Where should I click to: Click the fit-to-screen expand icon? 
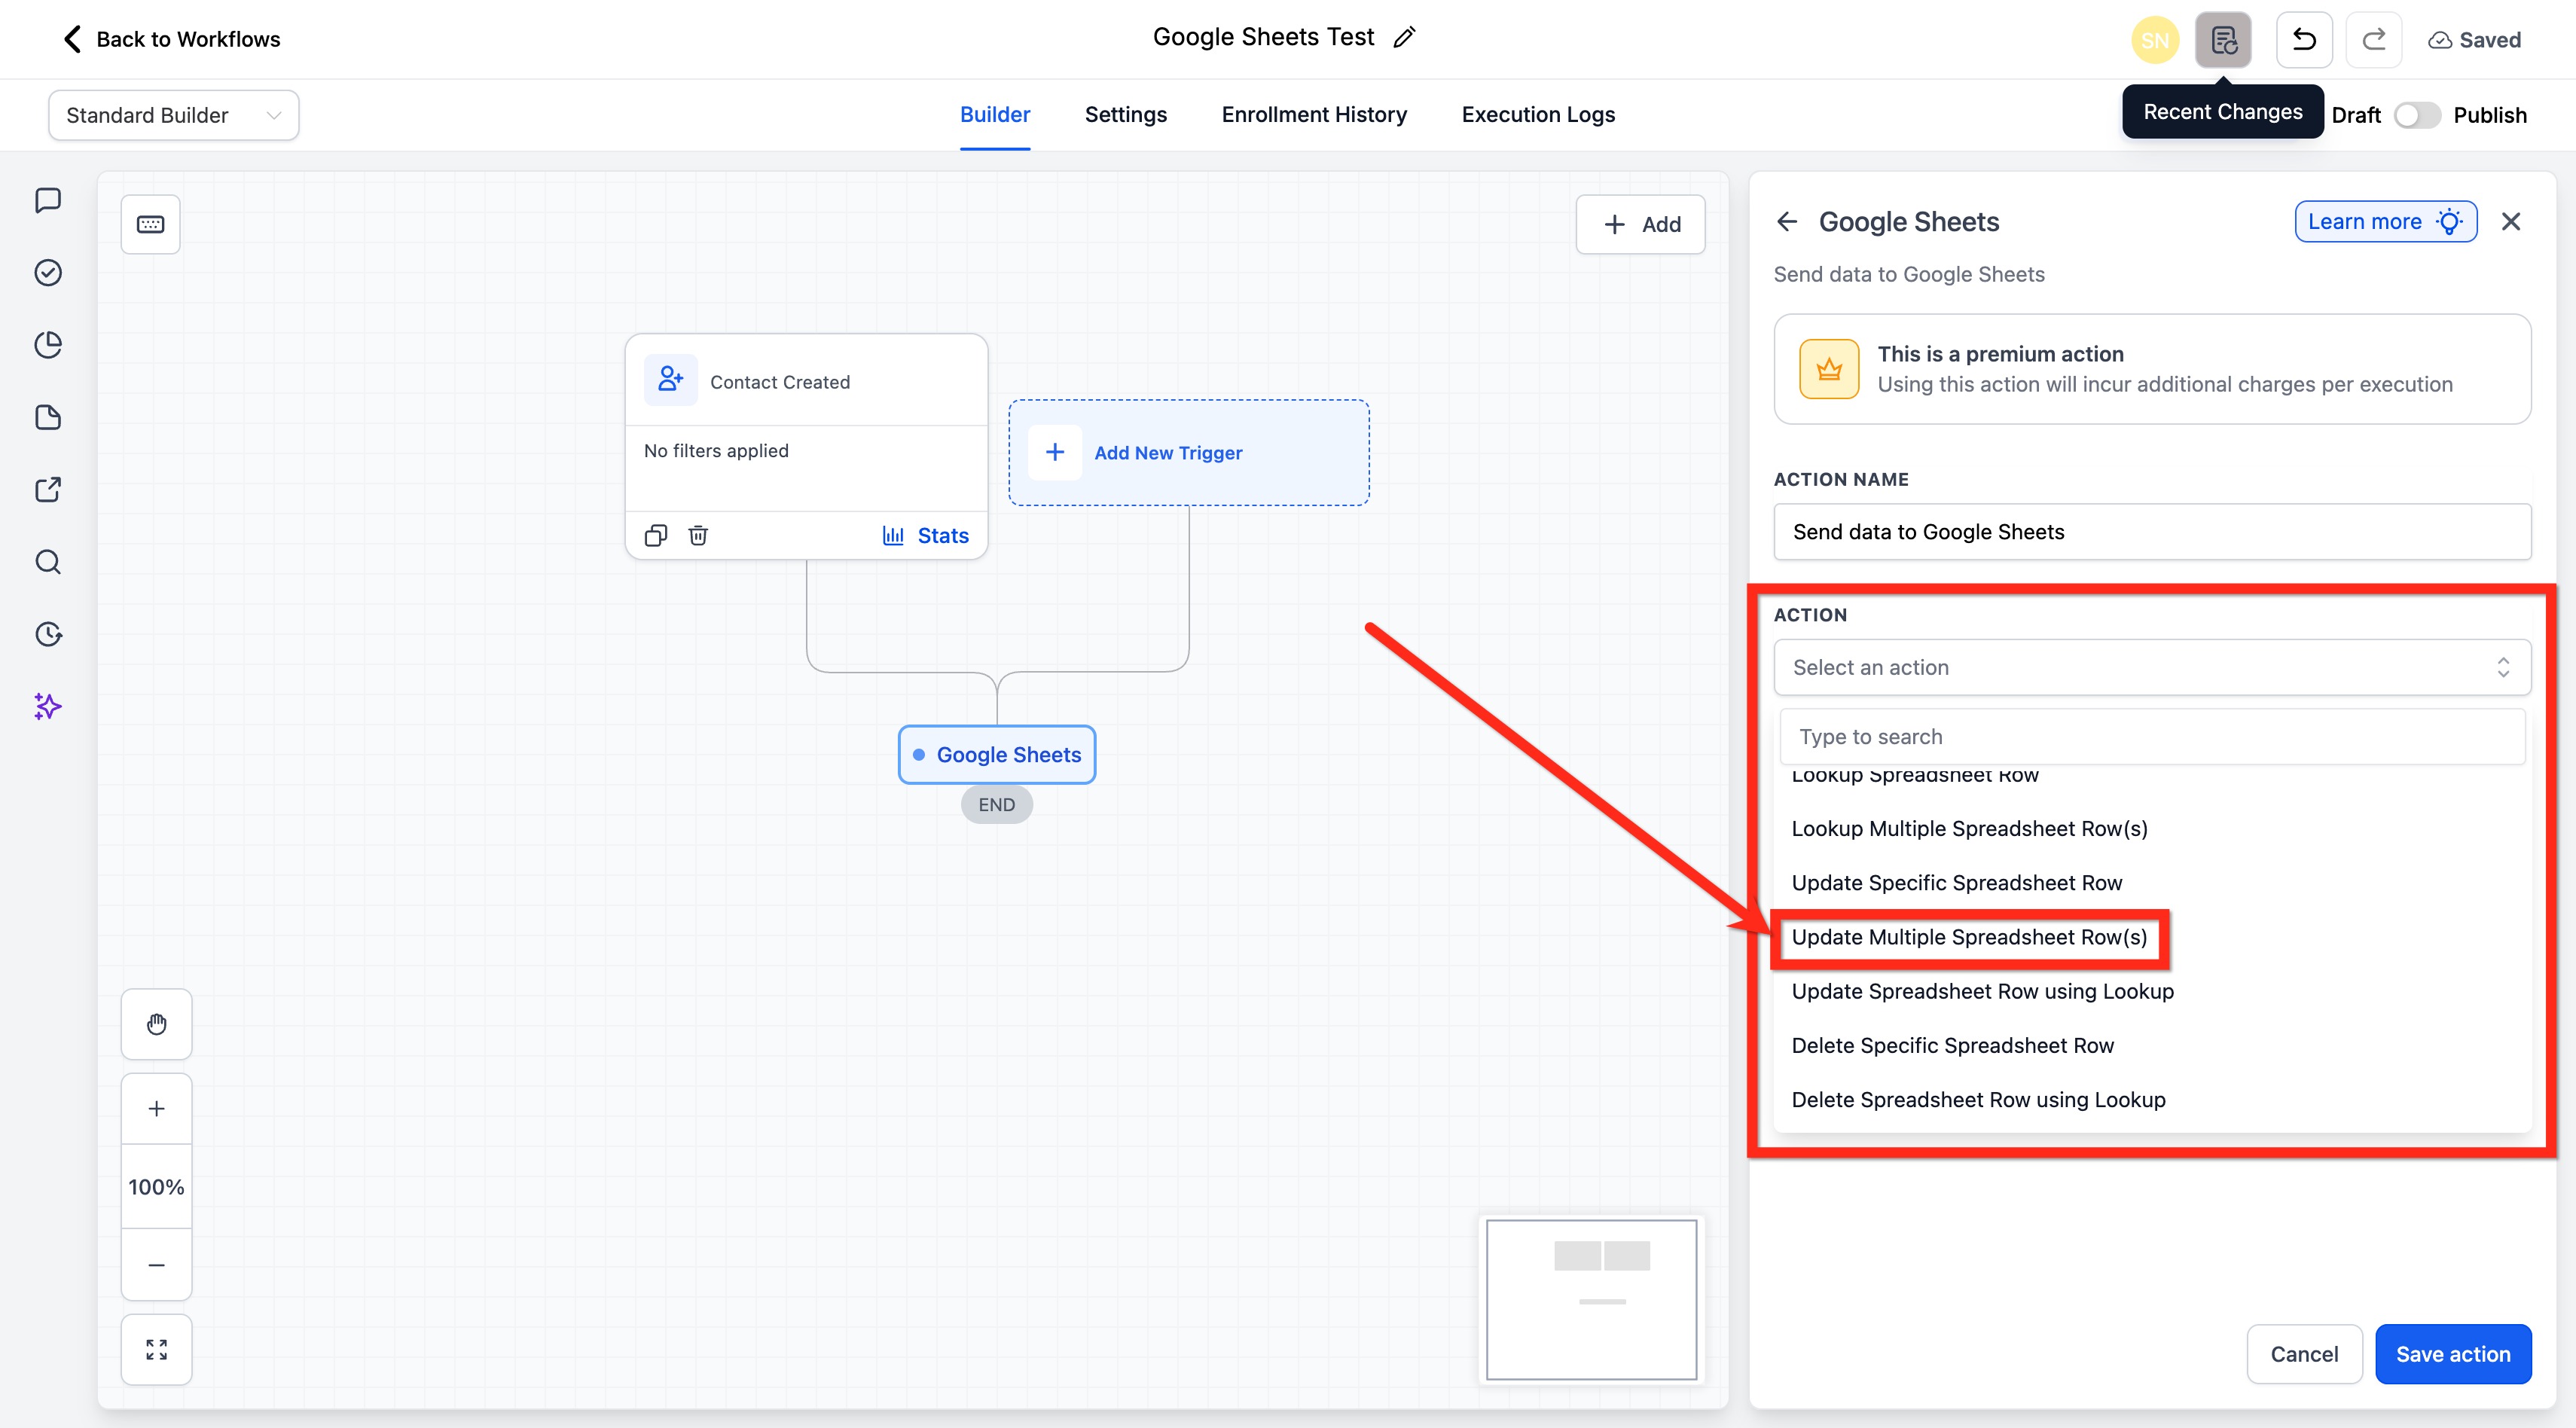click(x=156, y=1349)
